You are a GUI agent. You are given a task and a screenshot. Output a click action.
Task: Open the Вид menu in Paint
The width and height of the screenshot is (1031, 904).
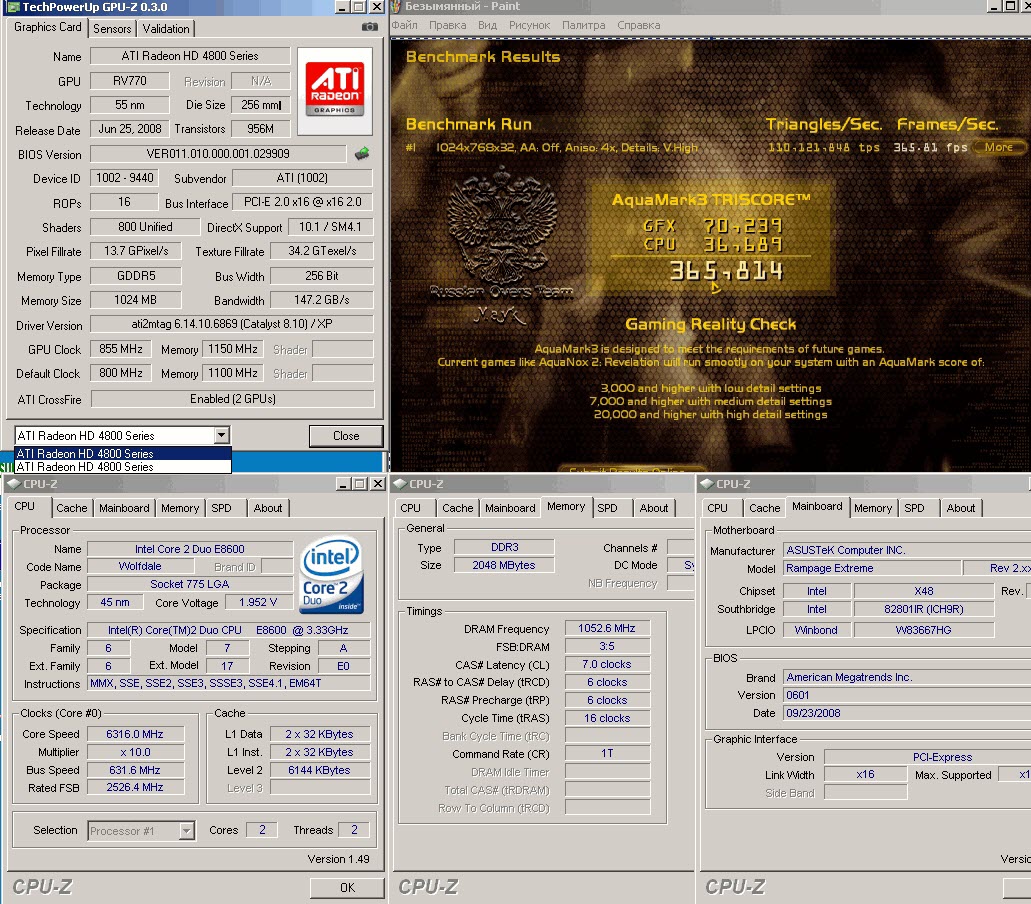pos(487,25)
